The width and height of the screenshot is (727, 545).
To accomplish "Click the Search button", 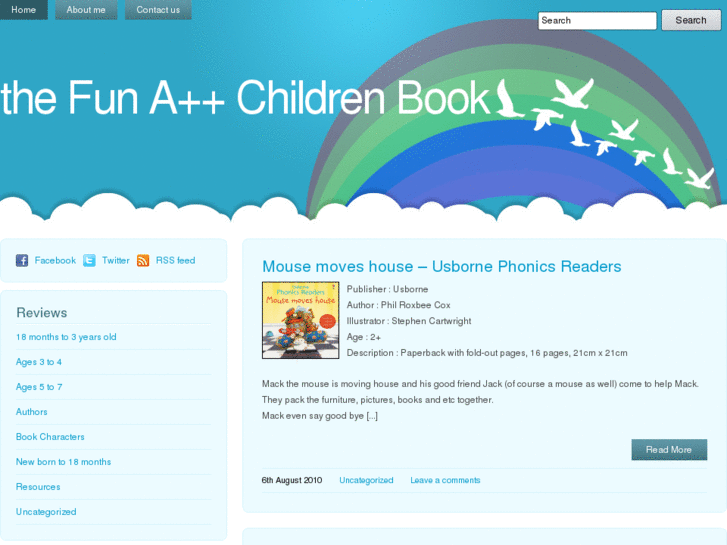I will [691, 20].
